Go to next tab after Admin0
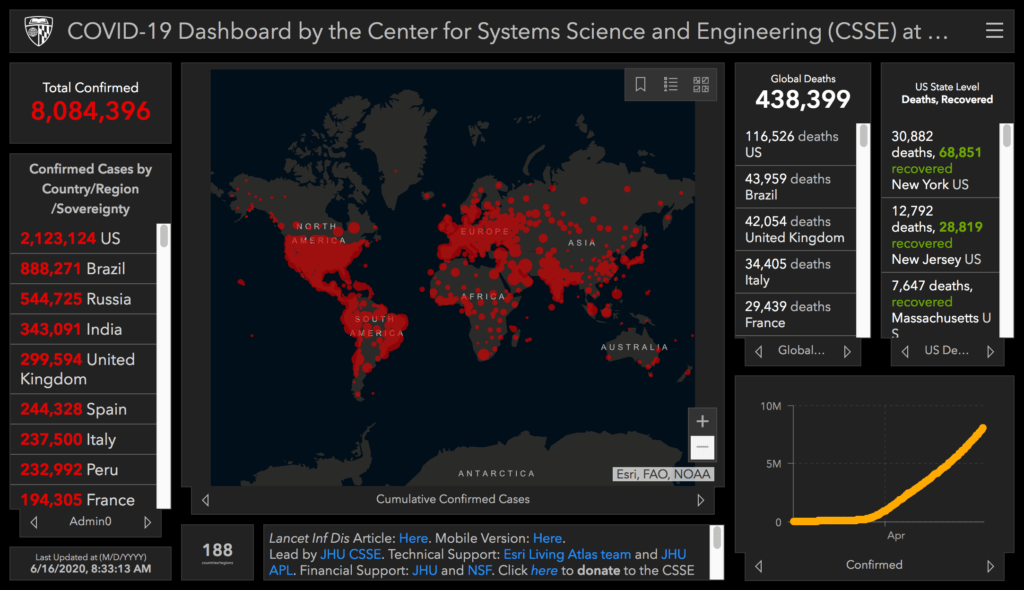This screenshot has height=590, width=1024. click(148, 522)
